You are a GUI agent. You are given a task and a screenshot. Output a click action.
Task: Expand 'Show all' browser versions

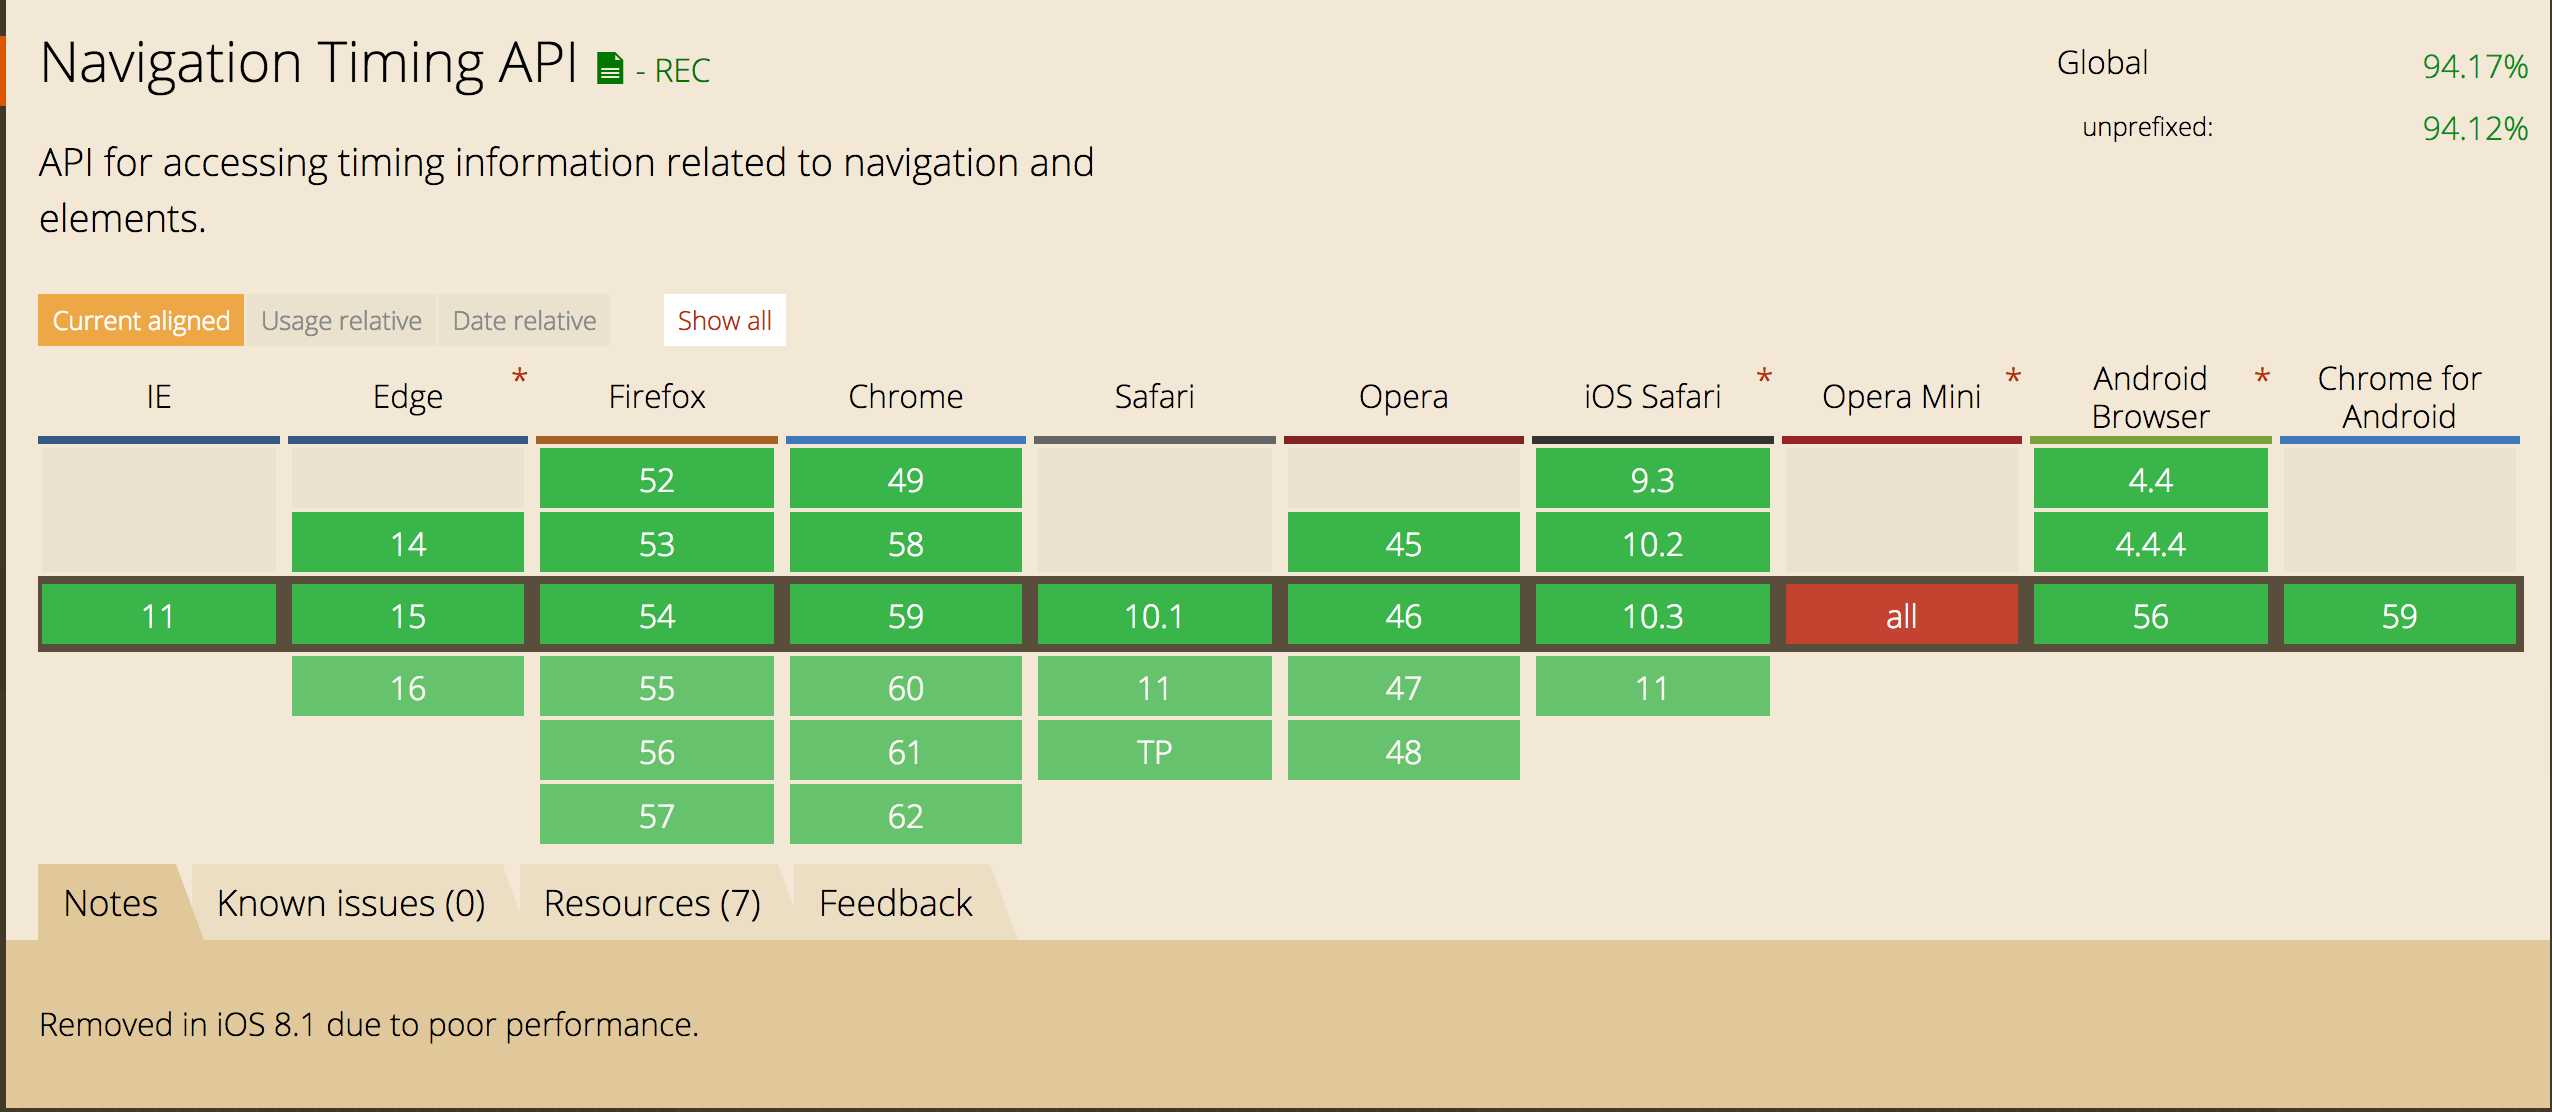pos(726,321)
